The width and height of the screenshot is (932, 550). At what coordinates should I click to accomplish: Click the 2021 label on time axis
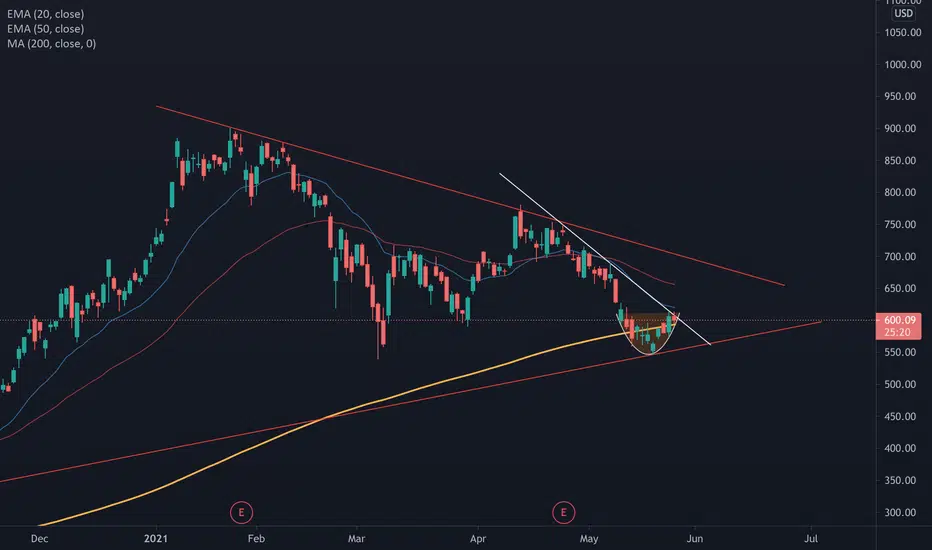[156, 539]
